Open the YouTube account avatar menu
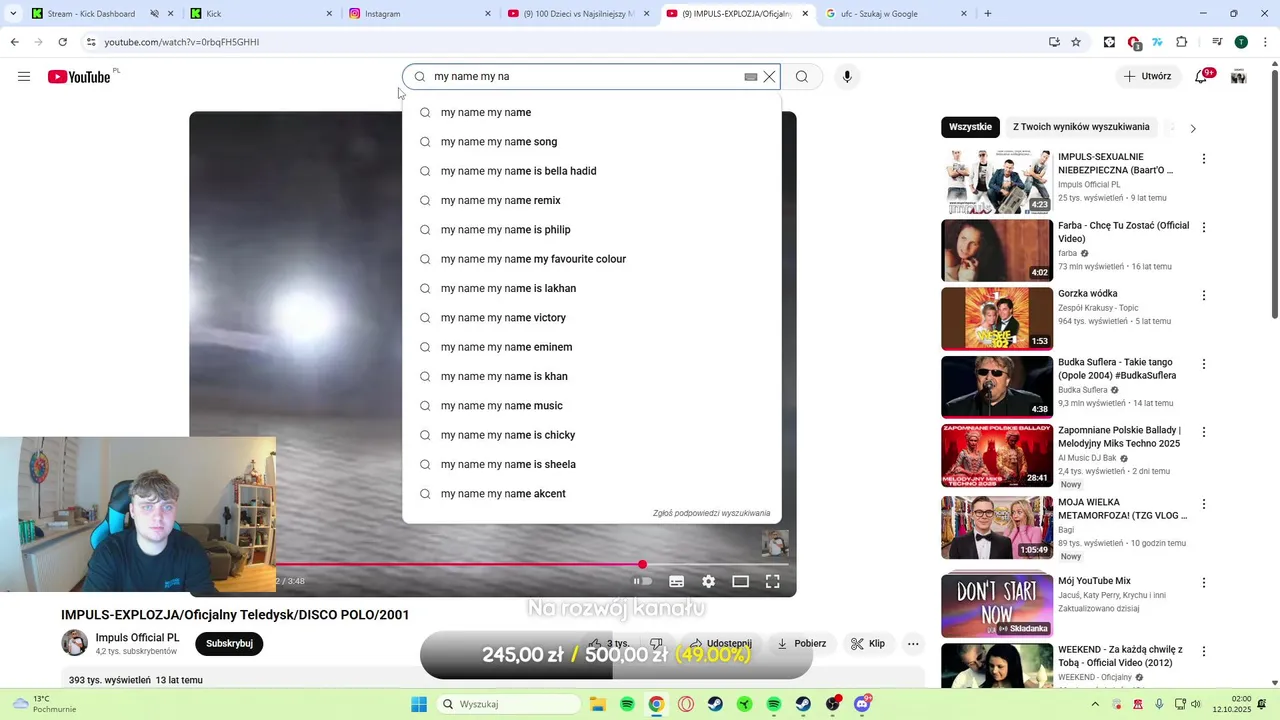 pos(1239,77)
